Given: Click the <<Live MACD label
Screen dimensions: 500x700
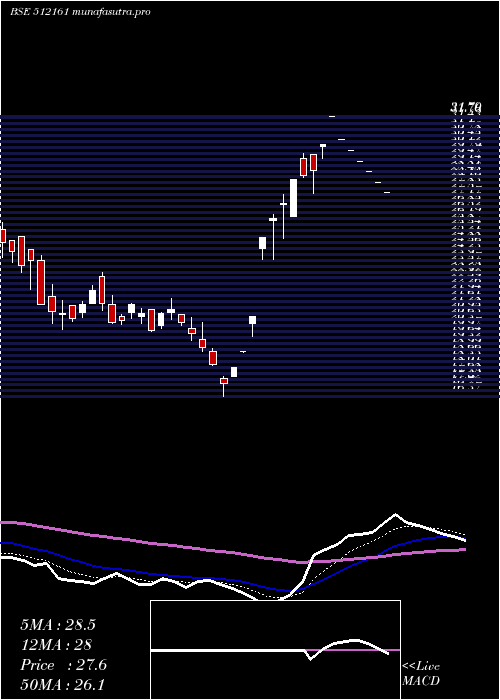Looking at the screenshot, I should (421, 674).
